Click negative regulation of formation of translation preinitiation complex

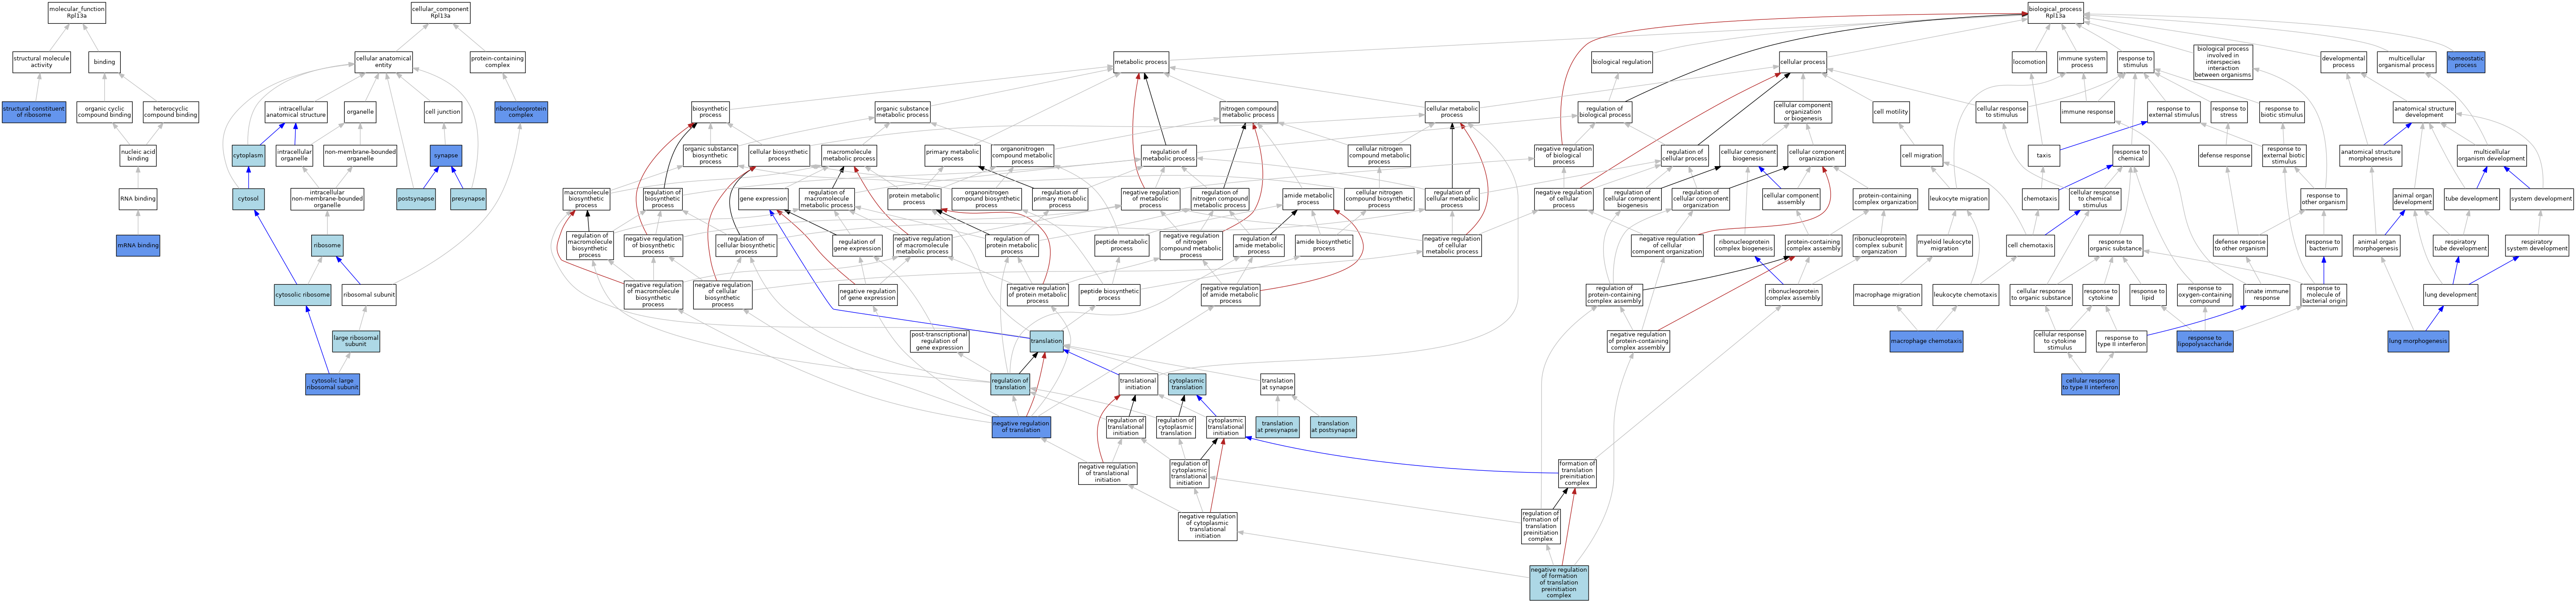pos(1558,583)
